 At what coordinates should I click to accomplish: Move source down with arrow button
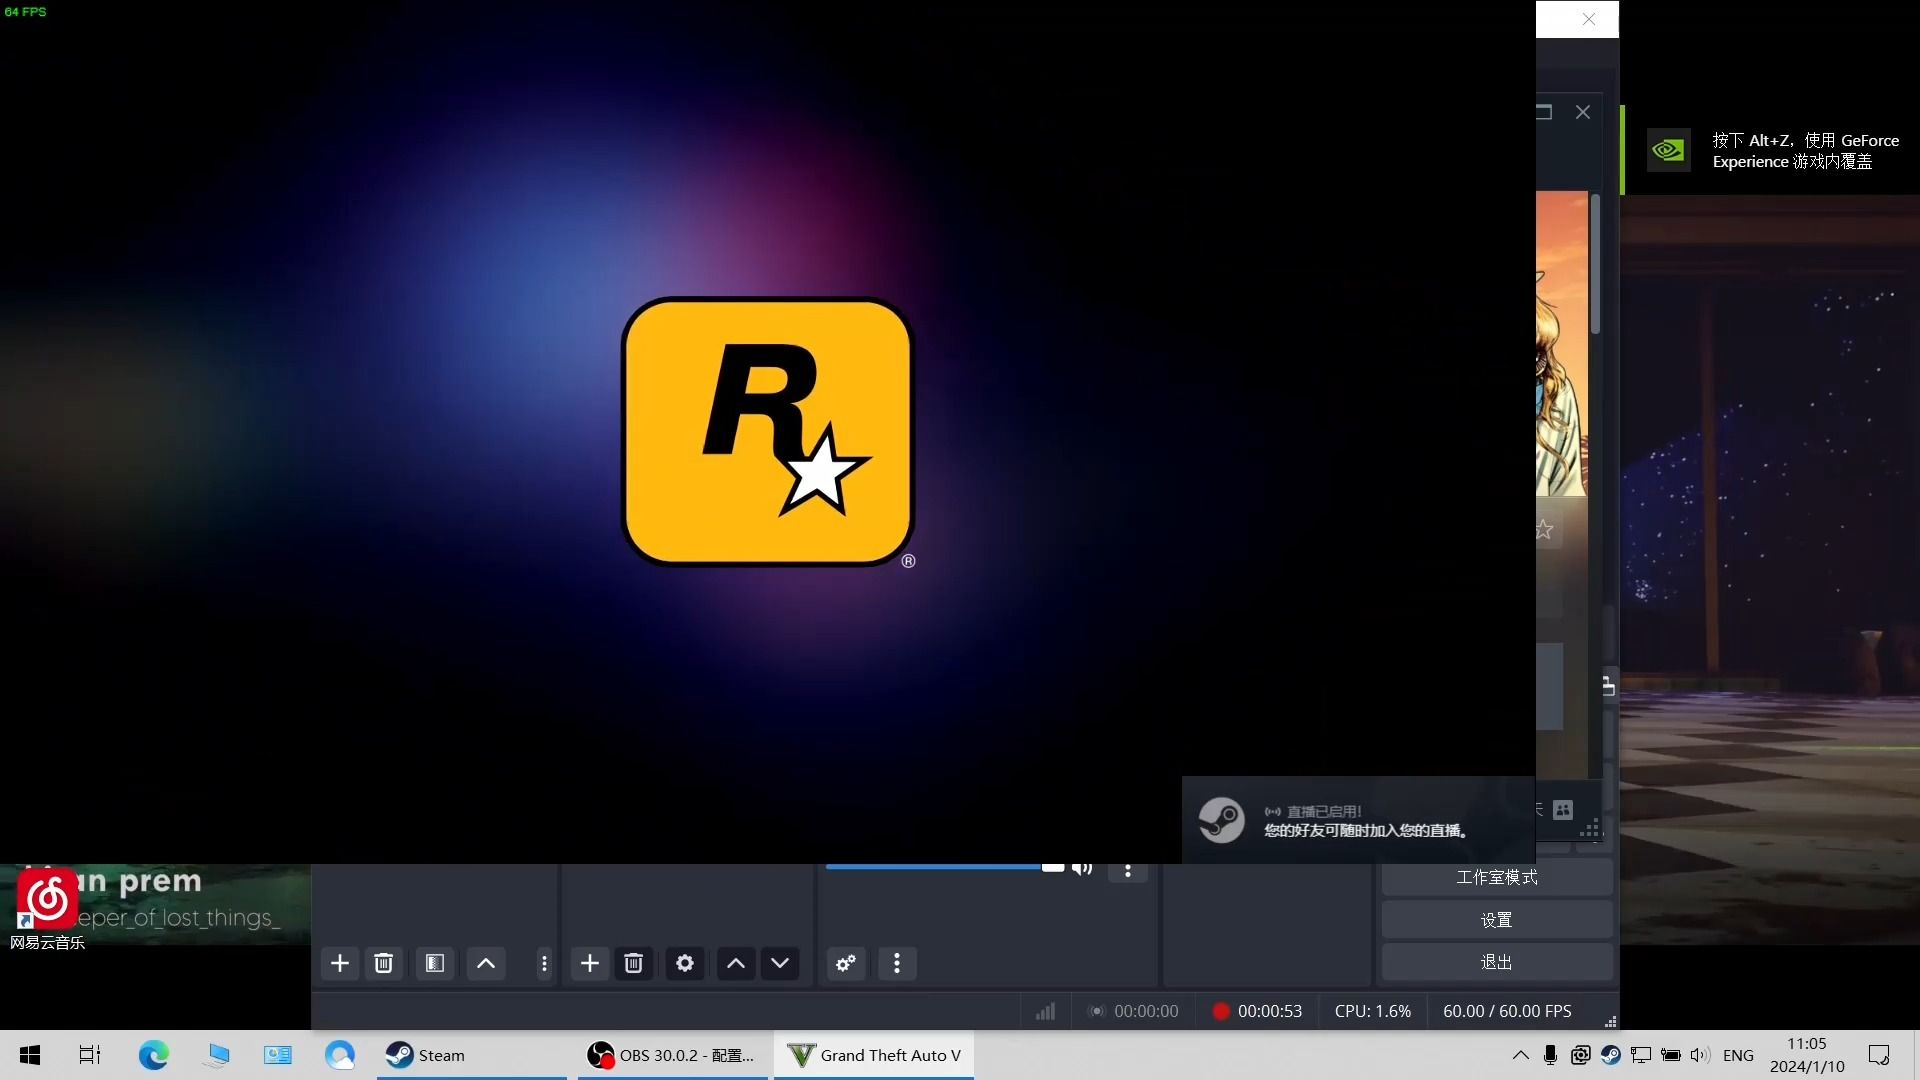780,963
